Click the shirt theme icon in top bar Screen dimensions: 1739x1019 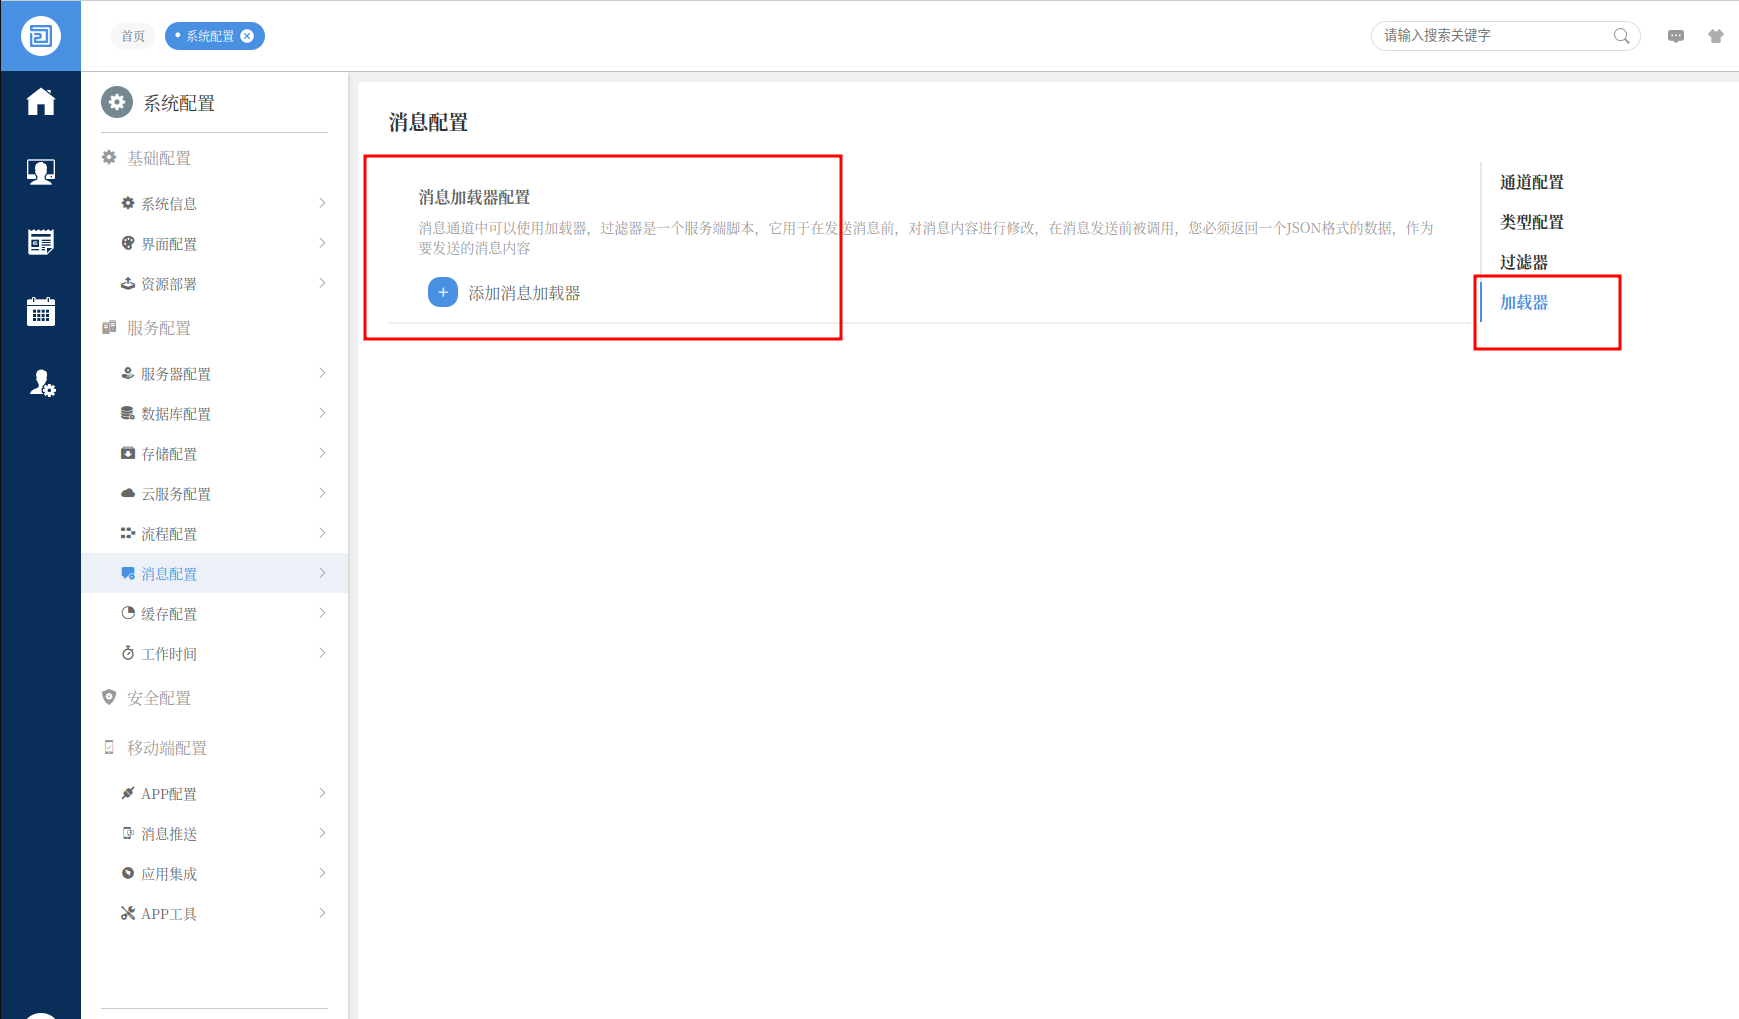(1716, 36)
